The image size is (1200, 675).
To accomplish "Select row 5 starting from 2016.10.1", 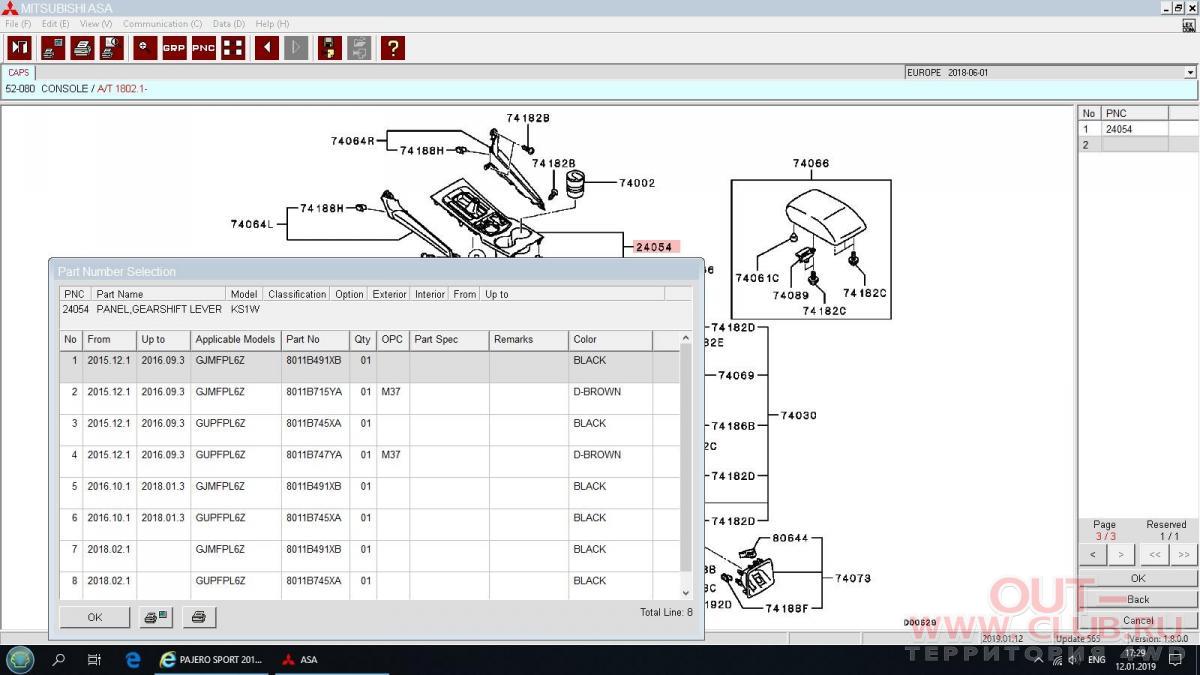I will 369,493.
